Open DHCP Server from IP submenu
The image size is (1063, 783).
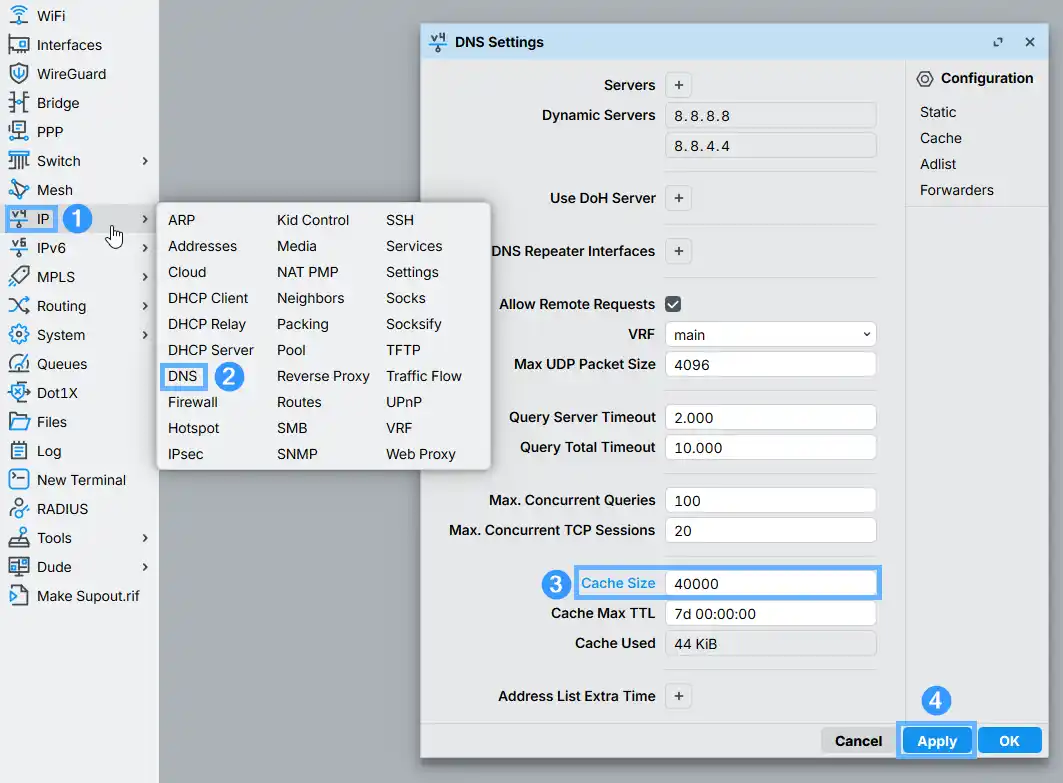211,350
